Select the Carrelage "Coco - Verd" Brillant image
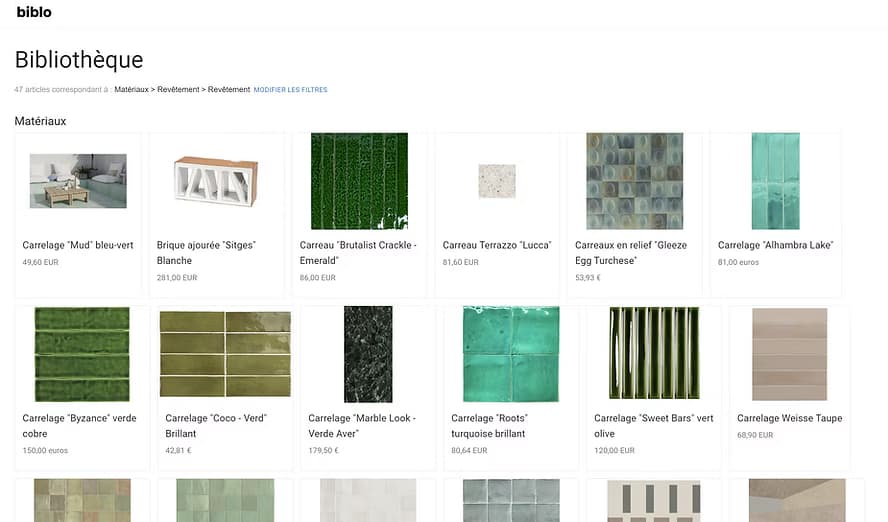 pyautogui.click(x=225, y=354)
